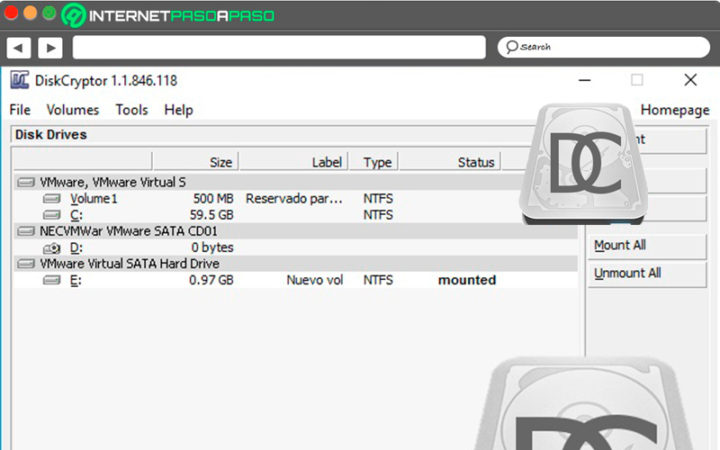
Task: Click the Unmount All button
Action: [647, 274]
